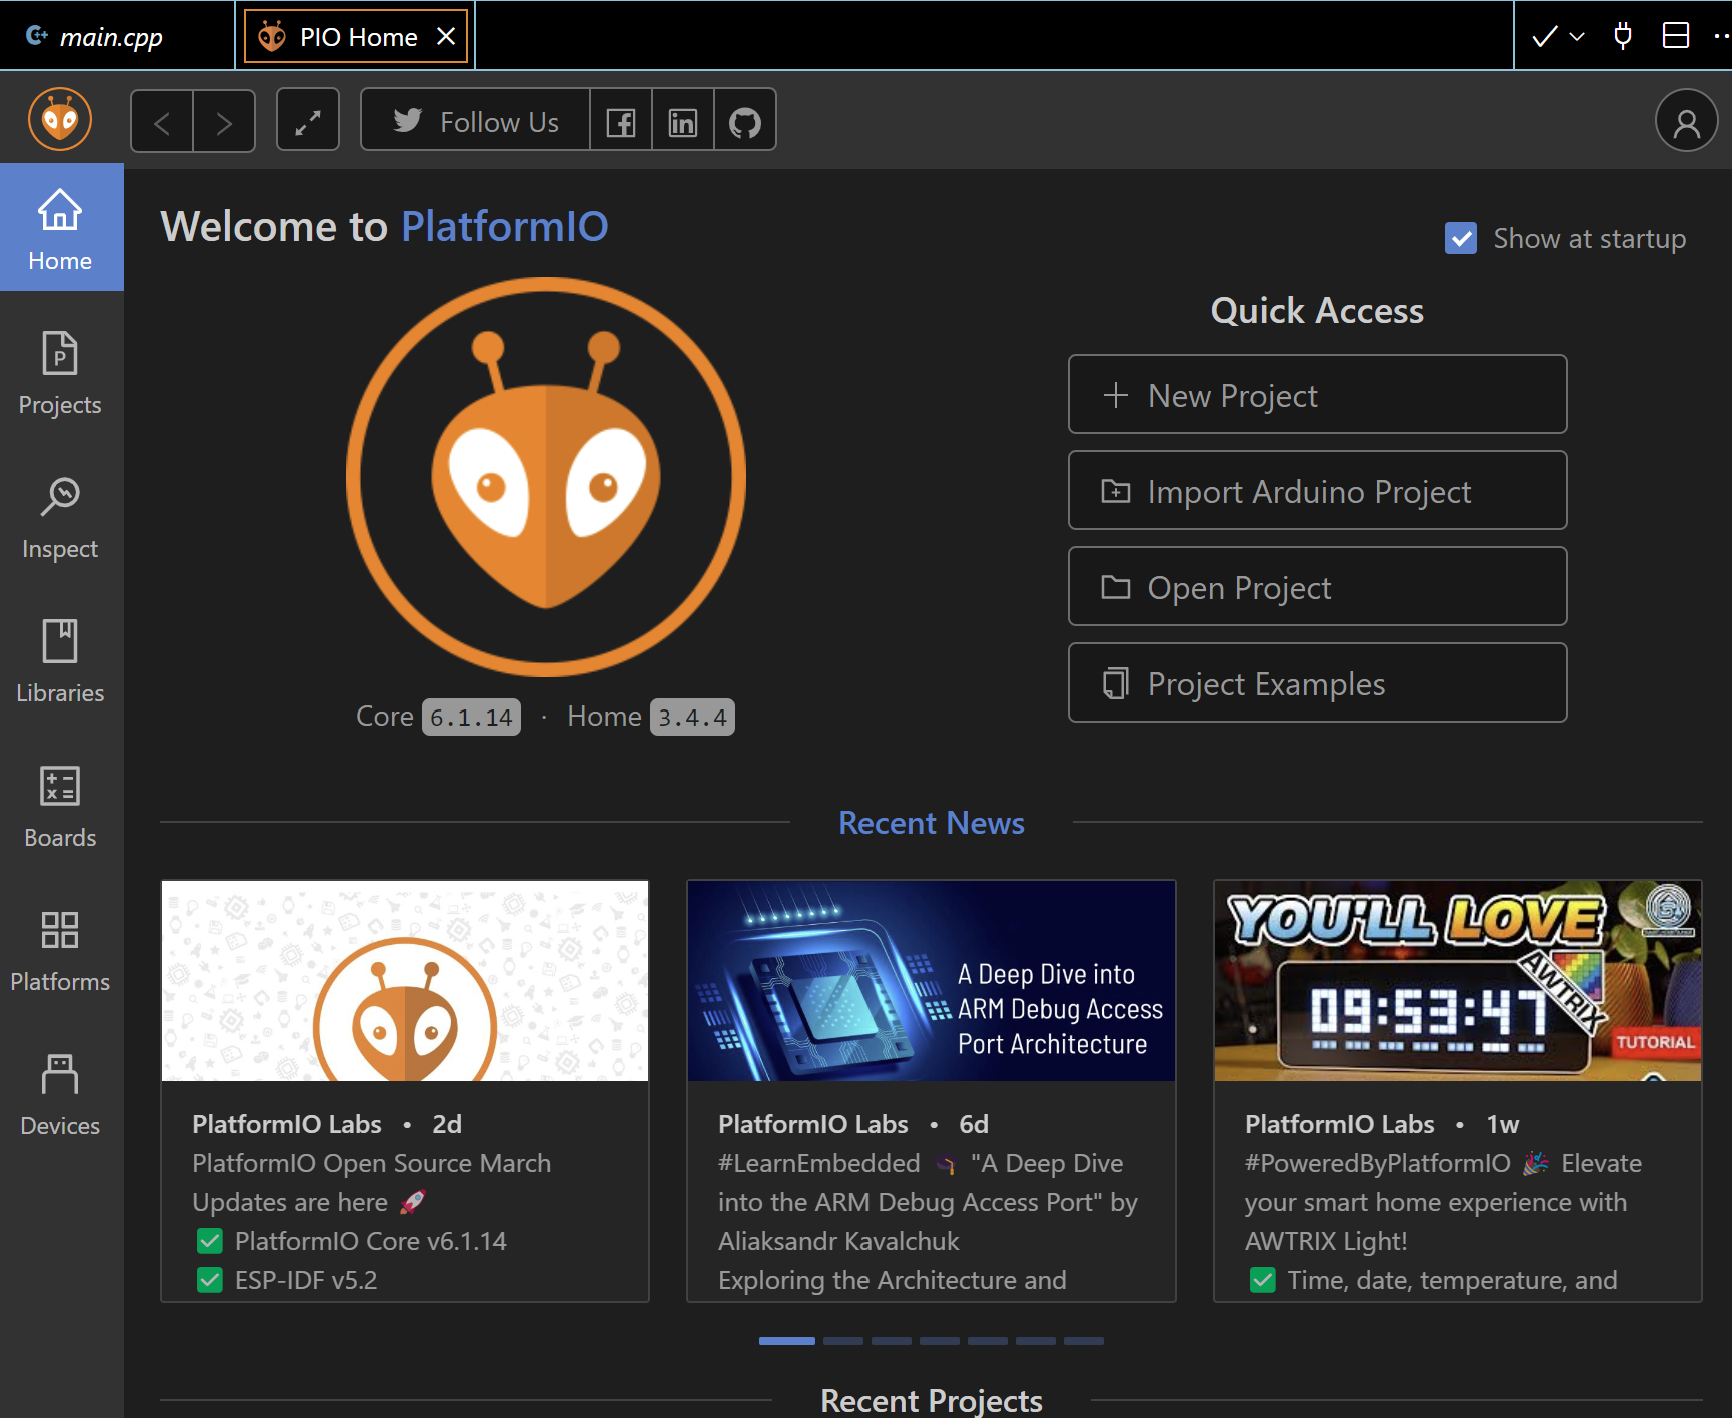Click 'PlatformIO Open Source March' news text
The image size is (1732, 1418).
click(x=372, y=1163)
